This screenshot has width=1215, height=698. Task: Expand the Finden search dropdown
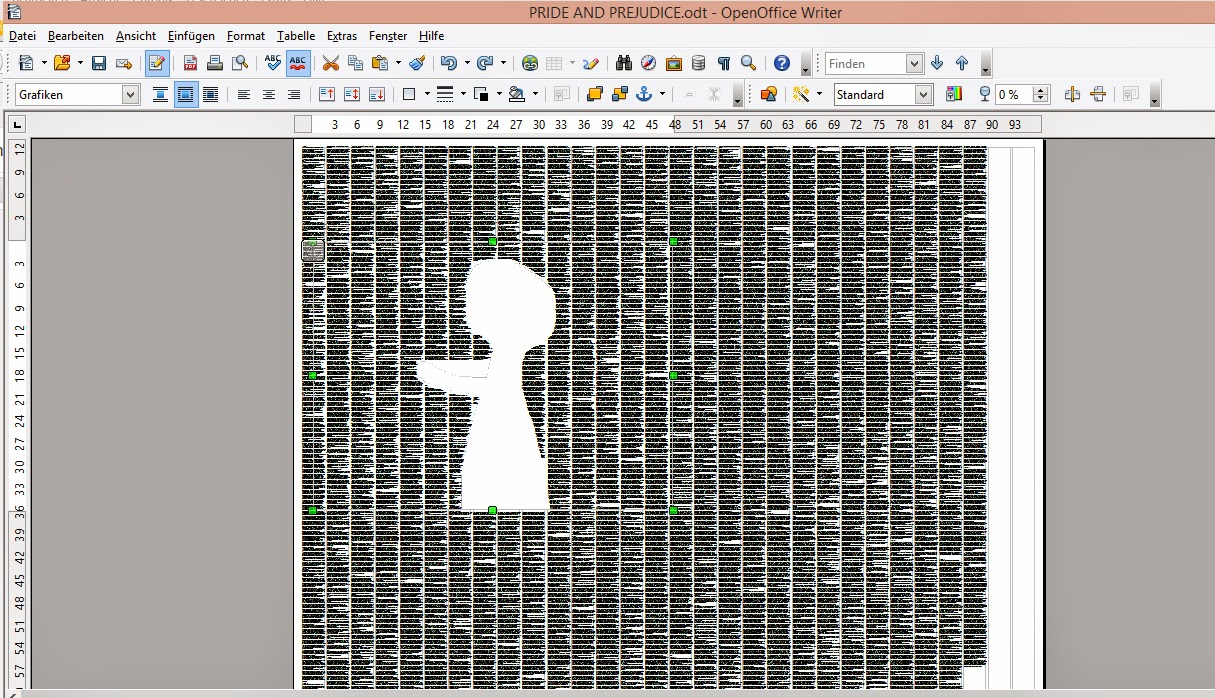click(x=914, y=63)
